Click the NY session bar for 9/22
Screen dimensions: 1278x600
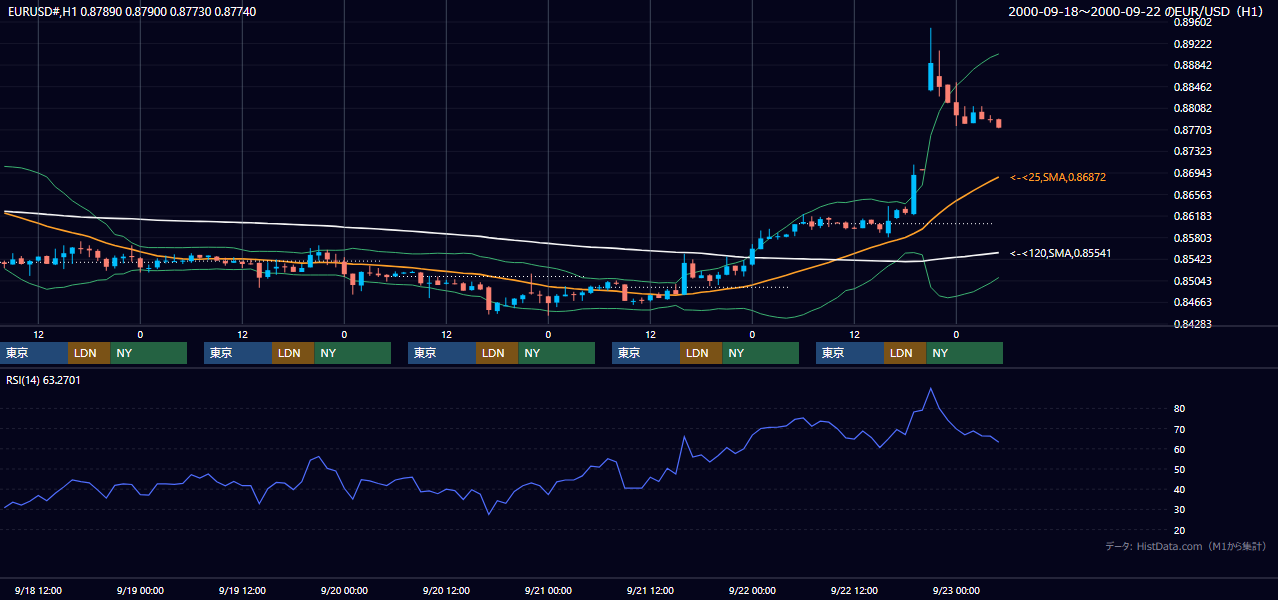point(964,353)
